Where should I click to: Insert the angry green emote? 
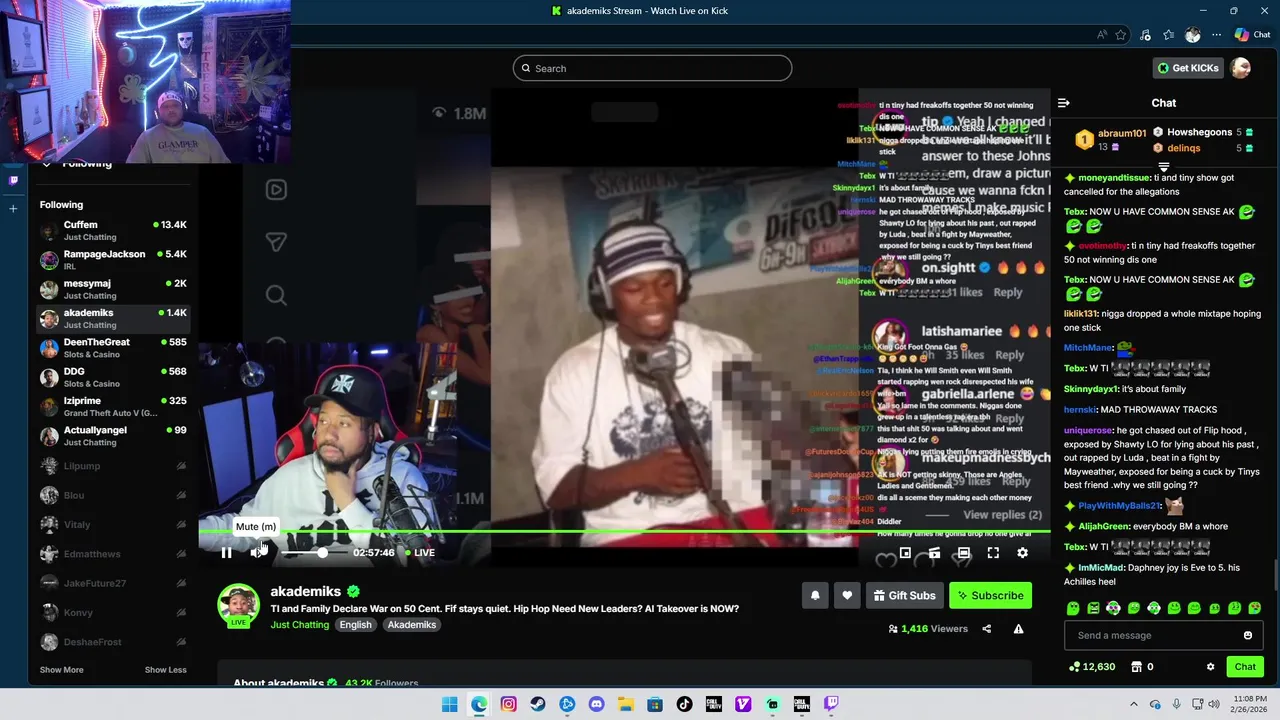coord(1094,607)
